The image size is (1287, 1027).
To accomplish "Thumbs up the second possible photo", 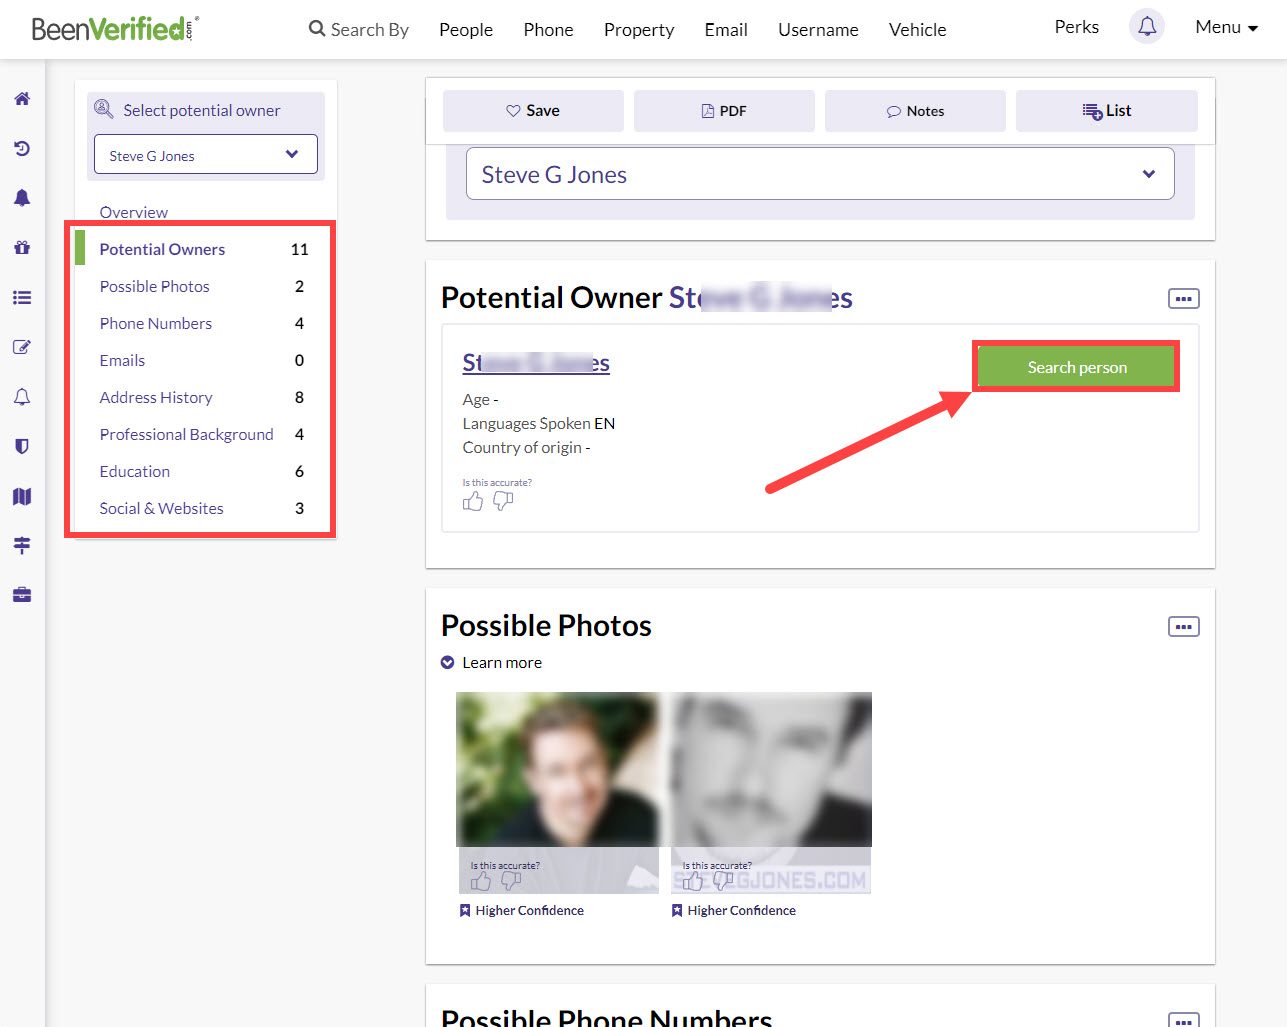I will click(693, 881).
